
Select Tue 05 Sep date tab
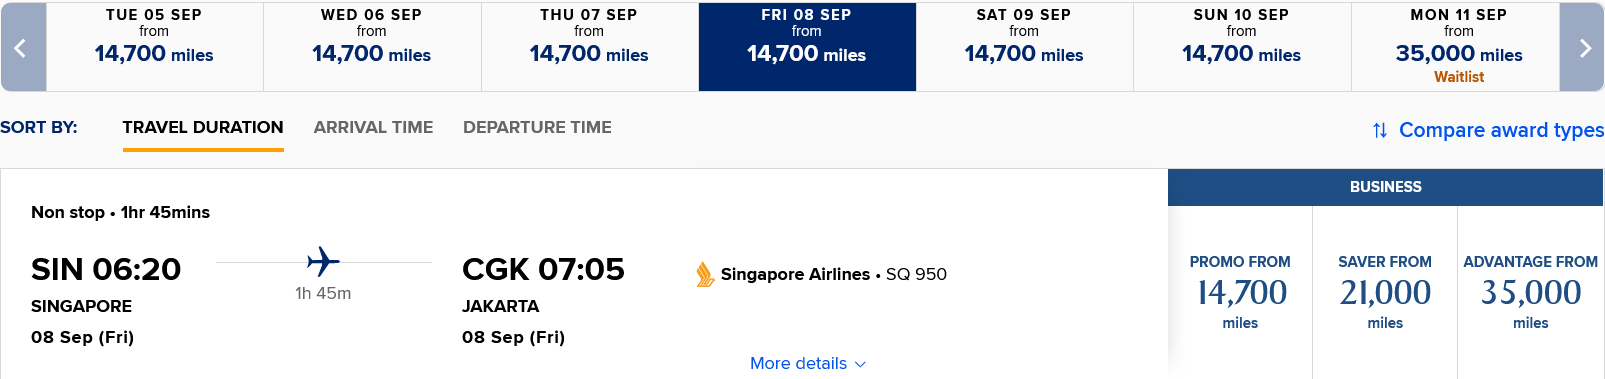point(154,47)
